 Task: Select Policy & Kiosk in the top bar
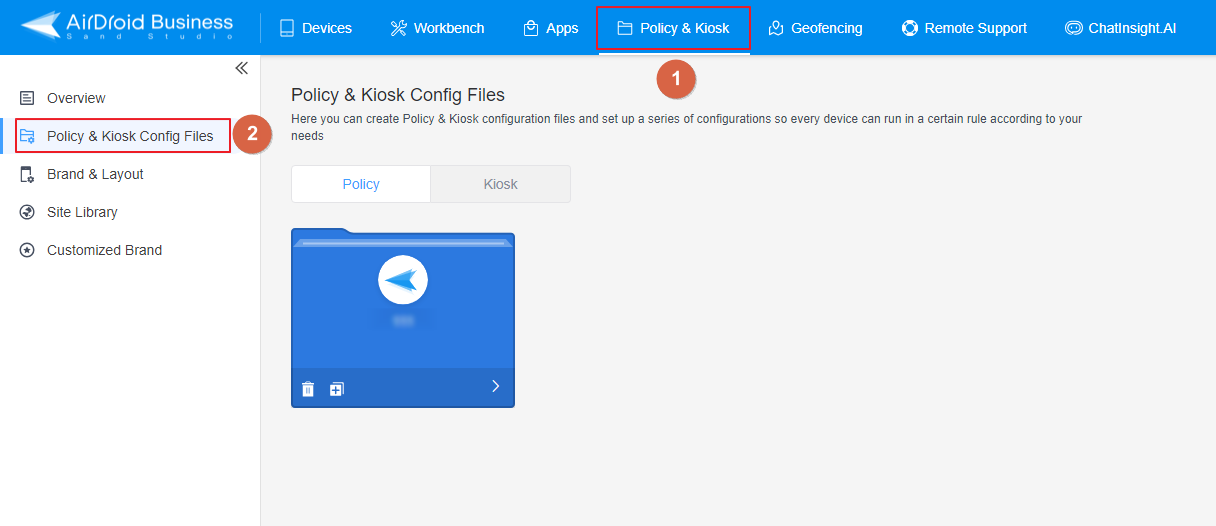coord(673,28)
